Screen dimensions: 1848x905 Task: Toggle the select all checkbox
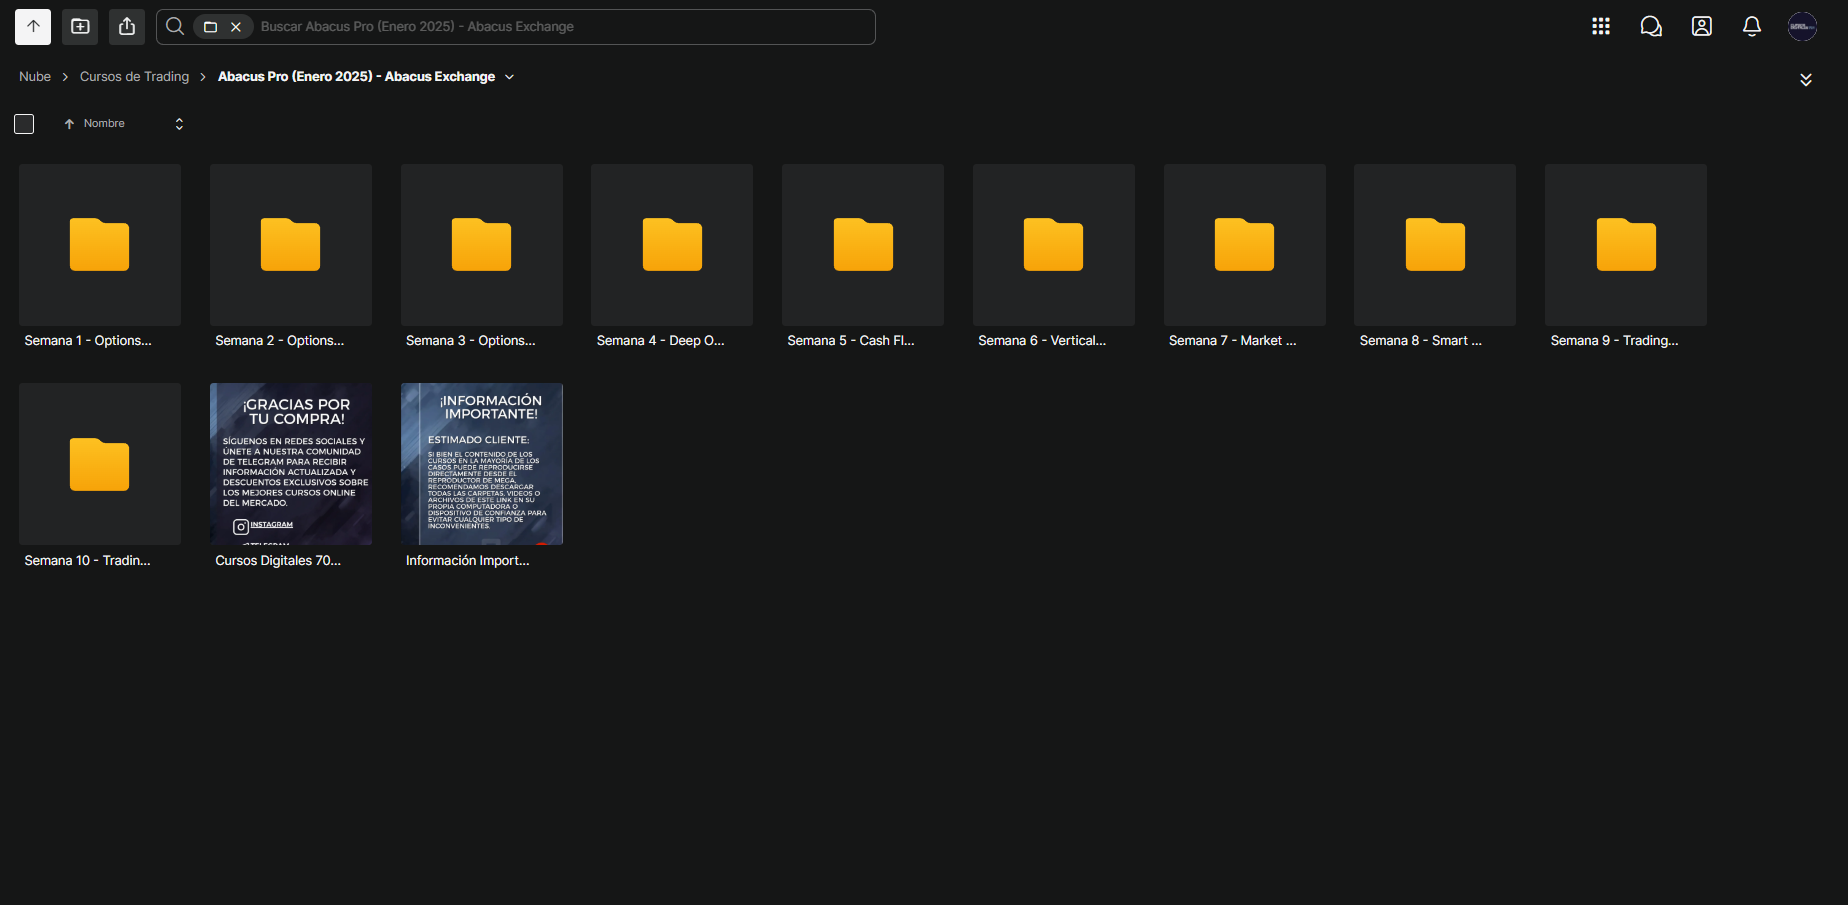coord(24,124)
